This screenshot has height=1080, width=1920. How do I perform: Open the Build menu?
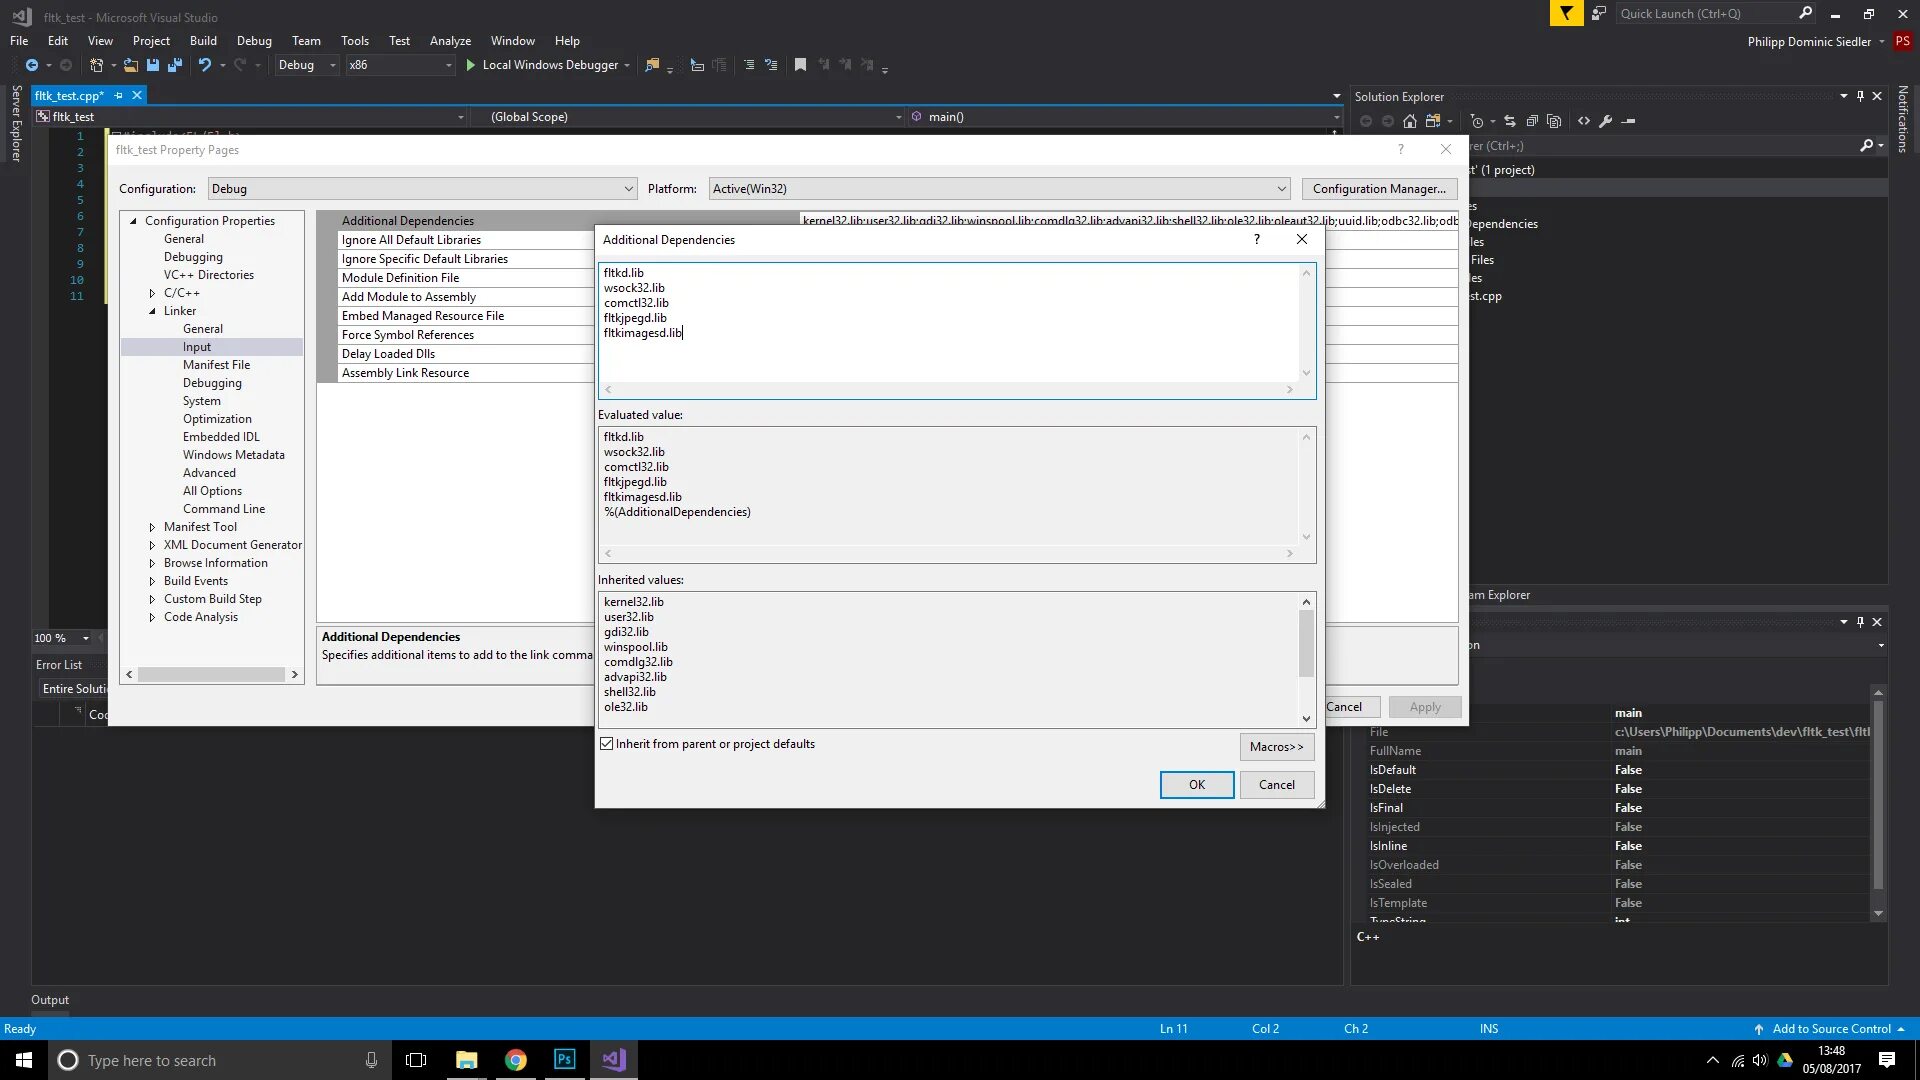203,41
